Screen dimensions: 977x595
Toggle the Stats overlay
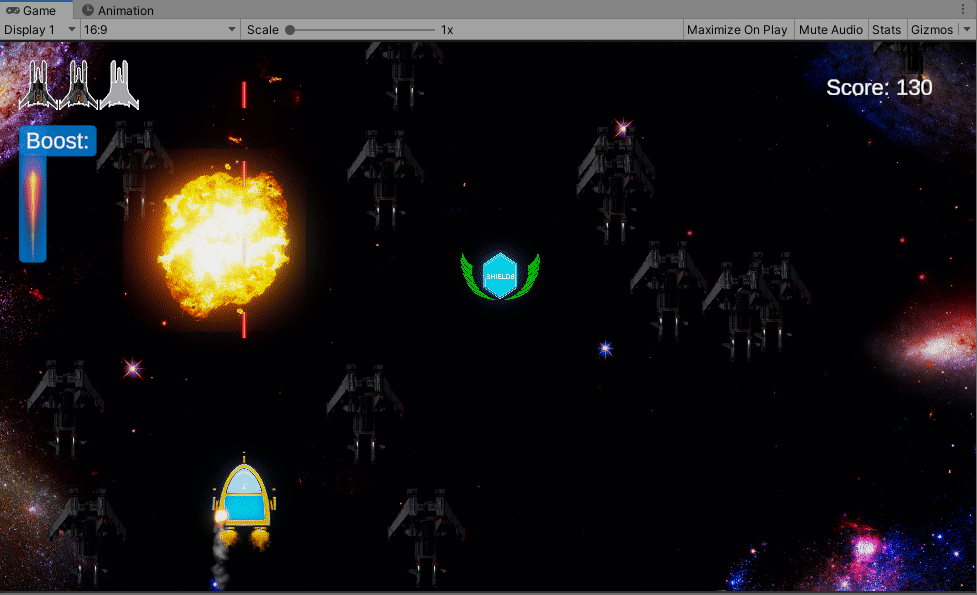(886, 29)
